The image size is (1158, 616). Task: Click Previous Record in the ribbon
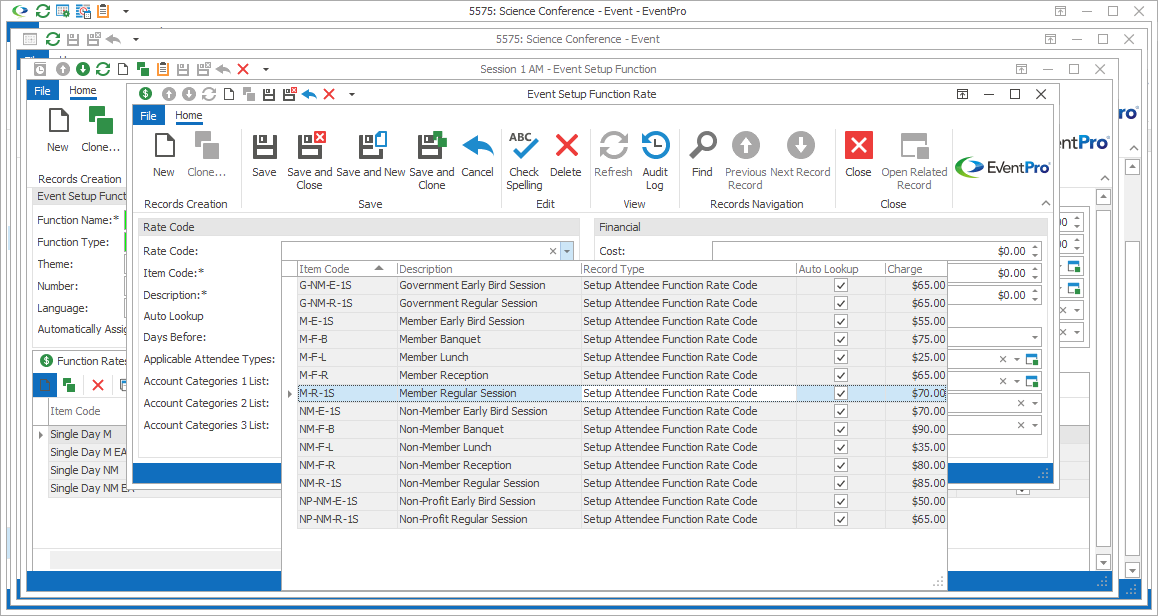coord(745,162)
